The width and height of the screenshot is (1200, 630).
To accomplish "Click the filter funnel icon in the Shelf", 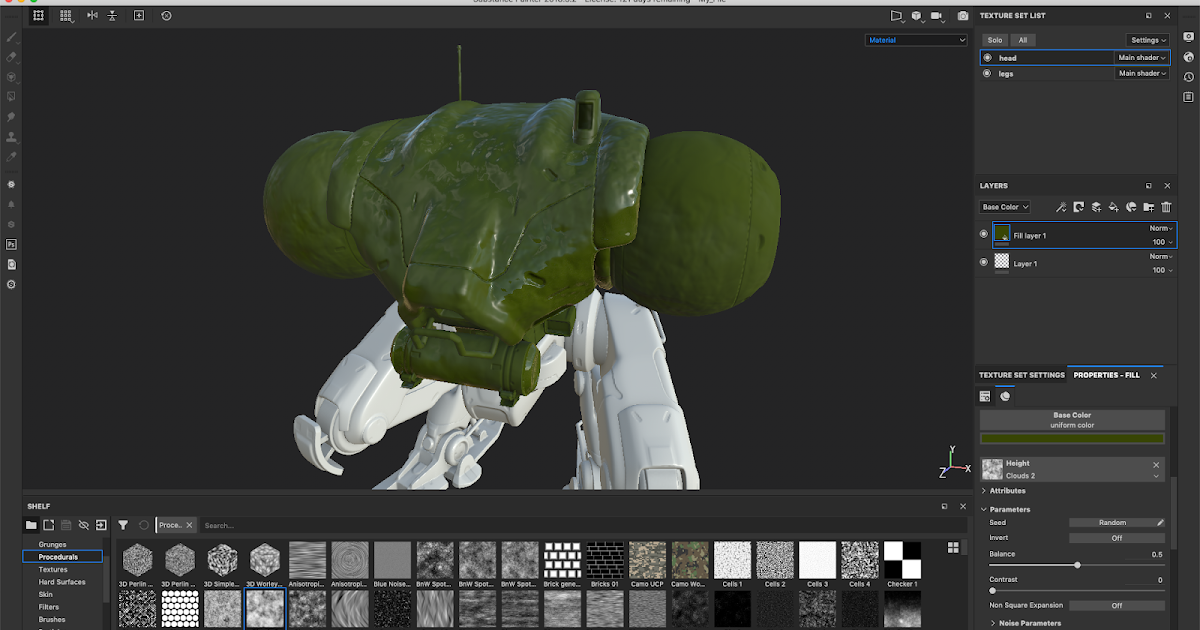I will 122,524.
